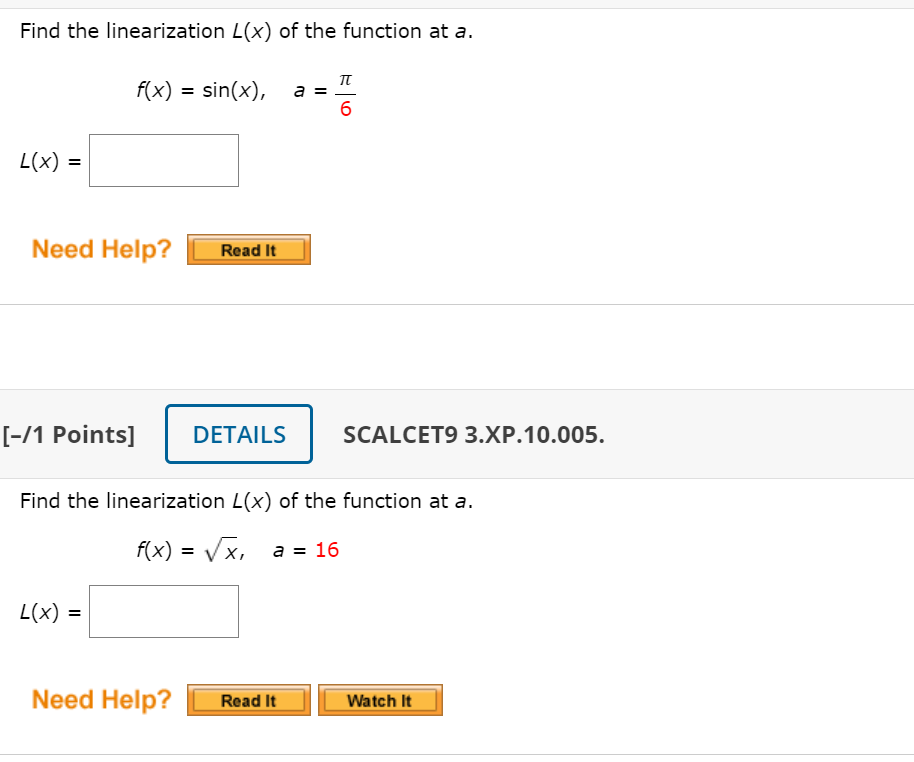The image size is (914, 762).
Task: Open the DETAILS panel for problem 3.XP.10.005
Action: (238, 434)
